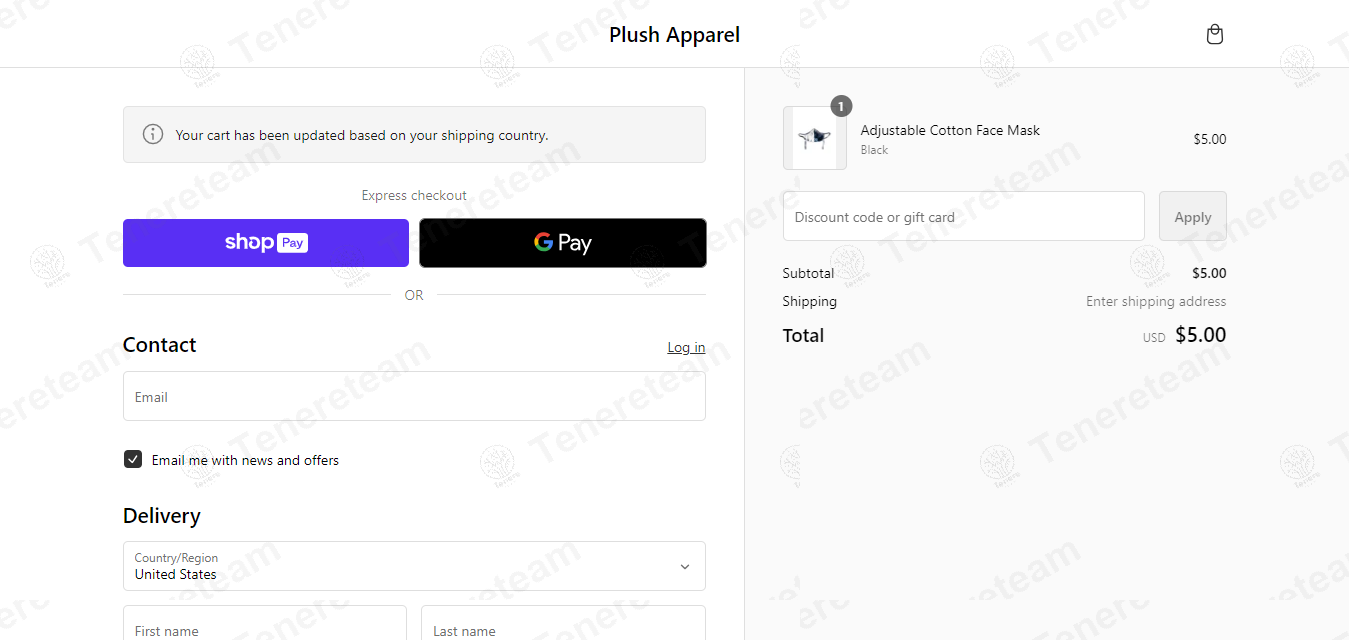
Task: Click the Enter shipping address text
Action: click(1156, 301)
